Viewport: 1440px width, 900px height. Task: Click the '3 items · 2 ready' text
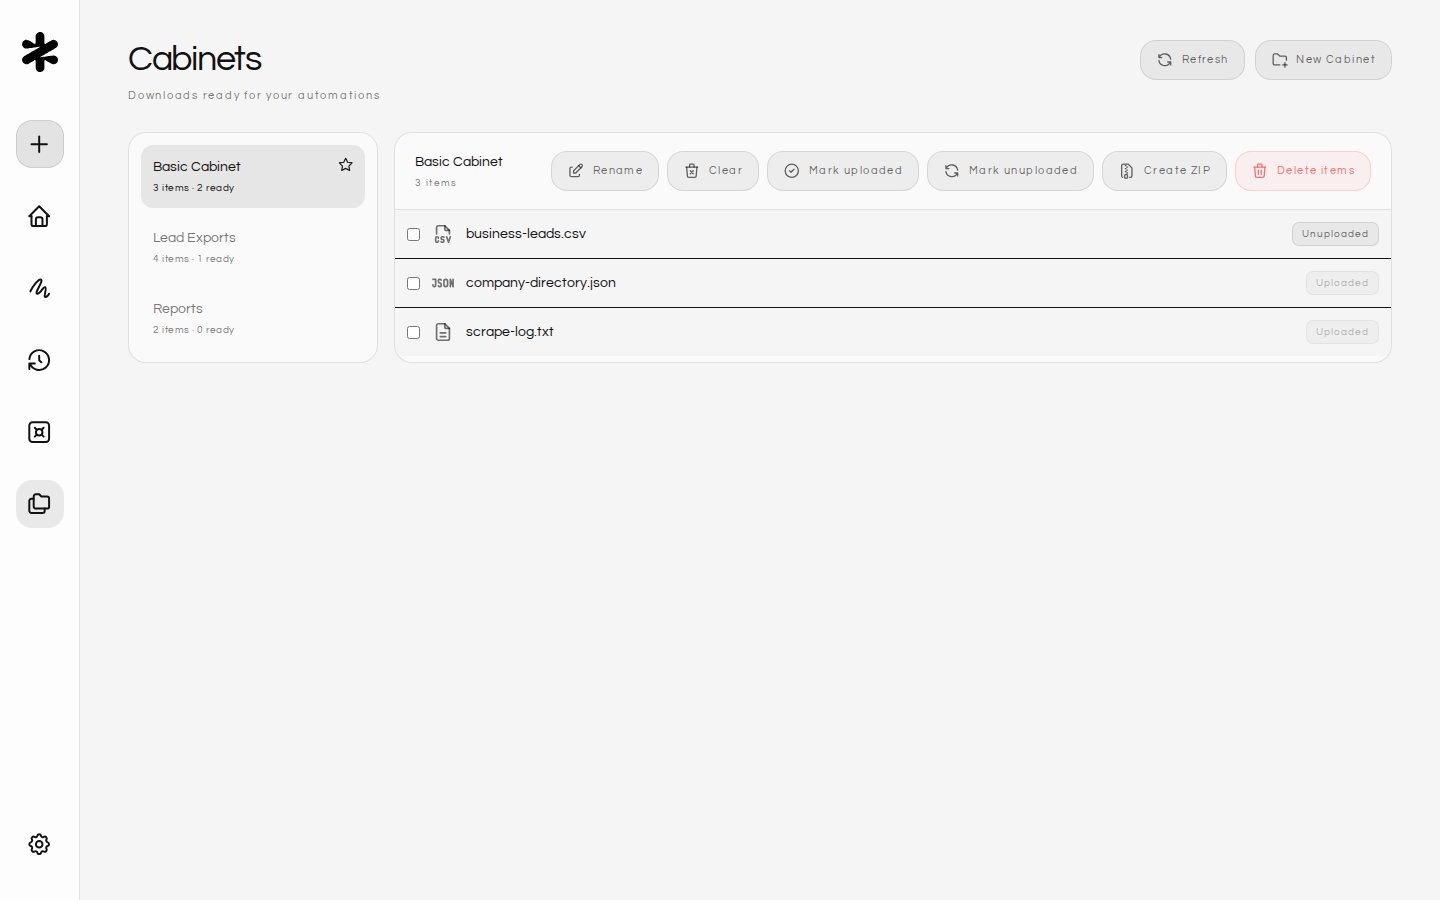pos(194,188)
